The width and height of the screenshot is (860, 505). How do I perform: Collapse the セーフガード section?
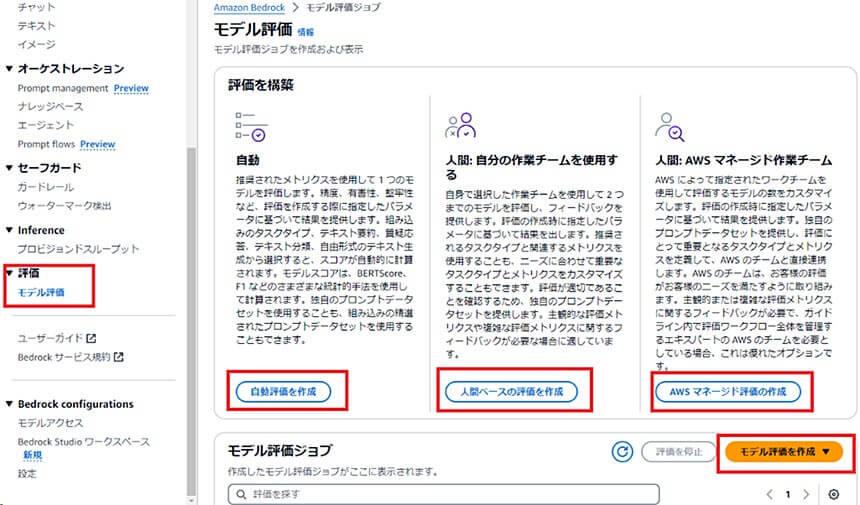(9, 167)
